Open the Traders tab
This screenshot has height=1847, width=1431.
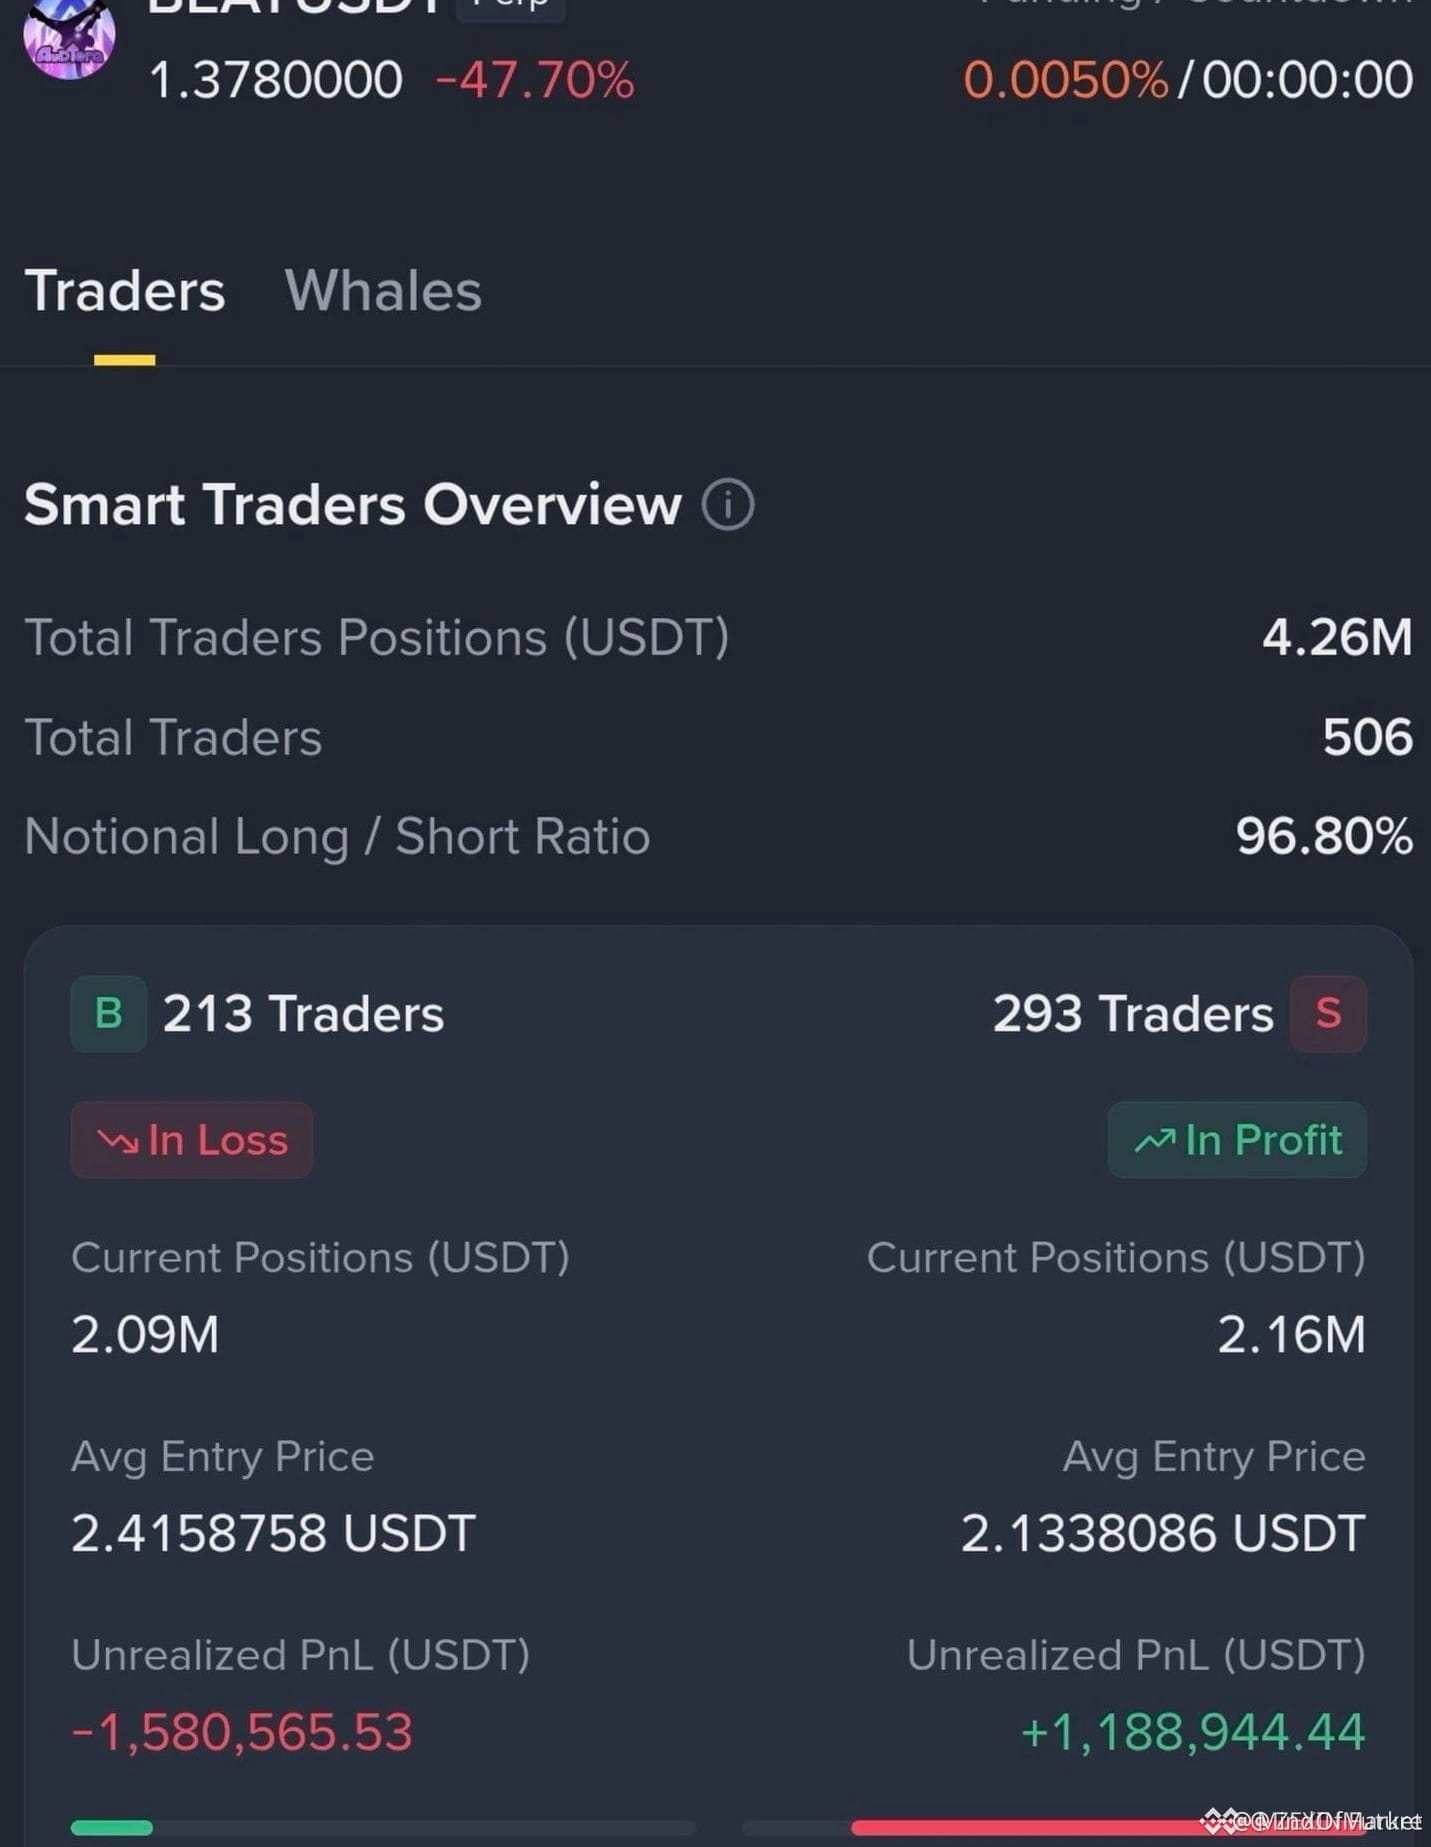point(125,291)
